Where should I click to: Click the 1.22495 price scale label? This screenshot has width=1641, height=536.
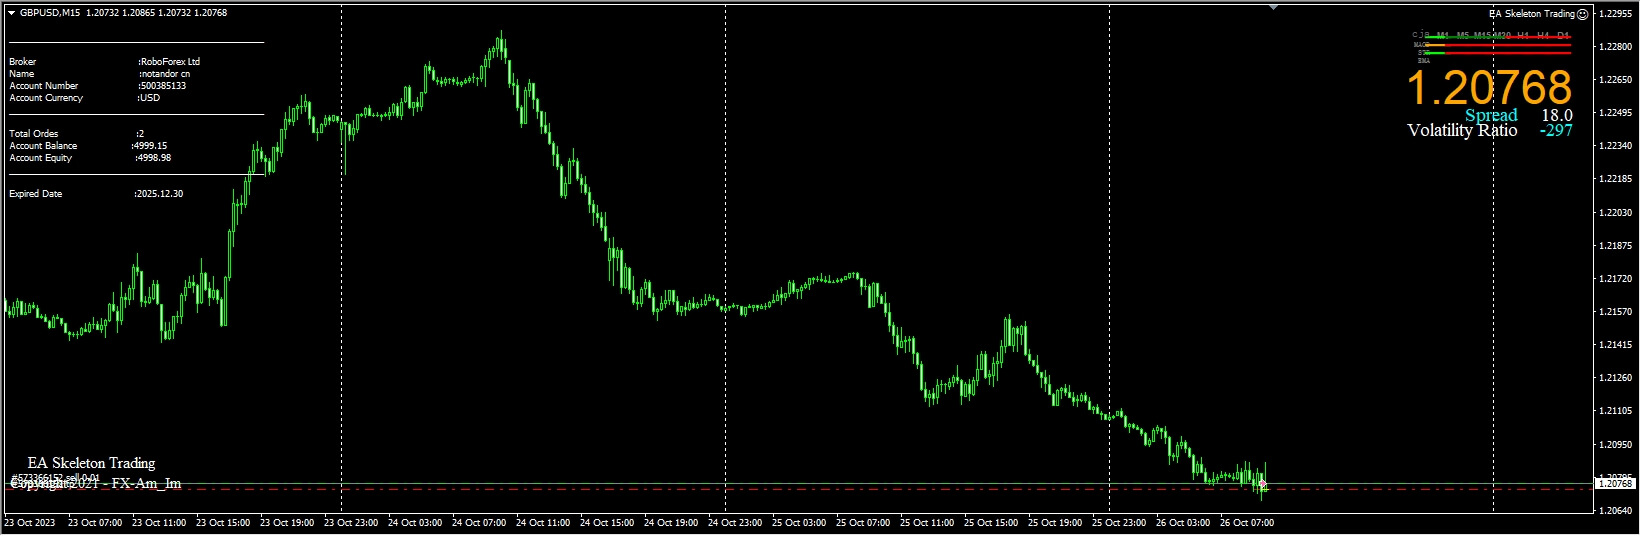click(x=1616, y=113)
